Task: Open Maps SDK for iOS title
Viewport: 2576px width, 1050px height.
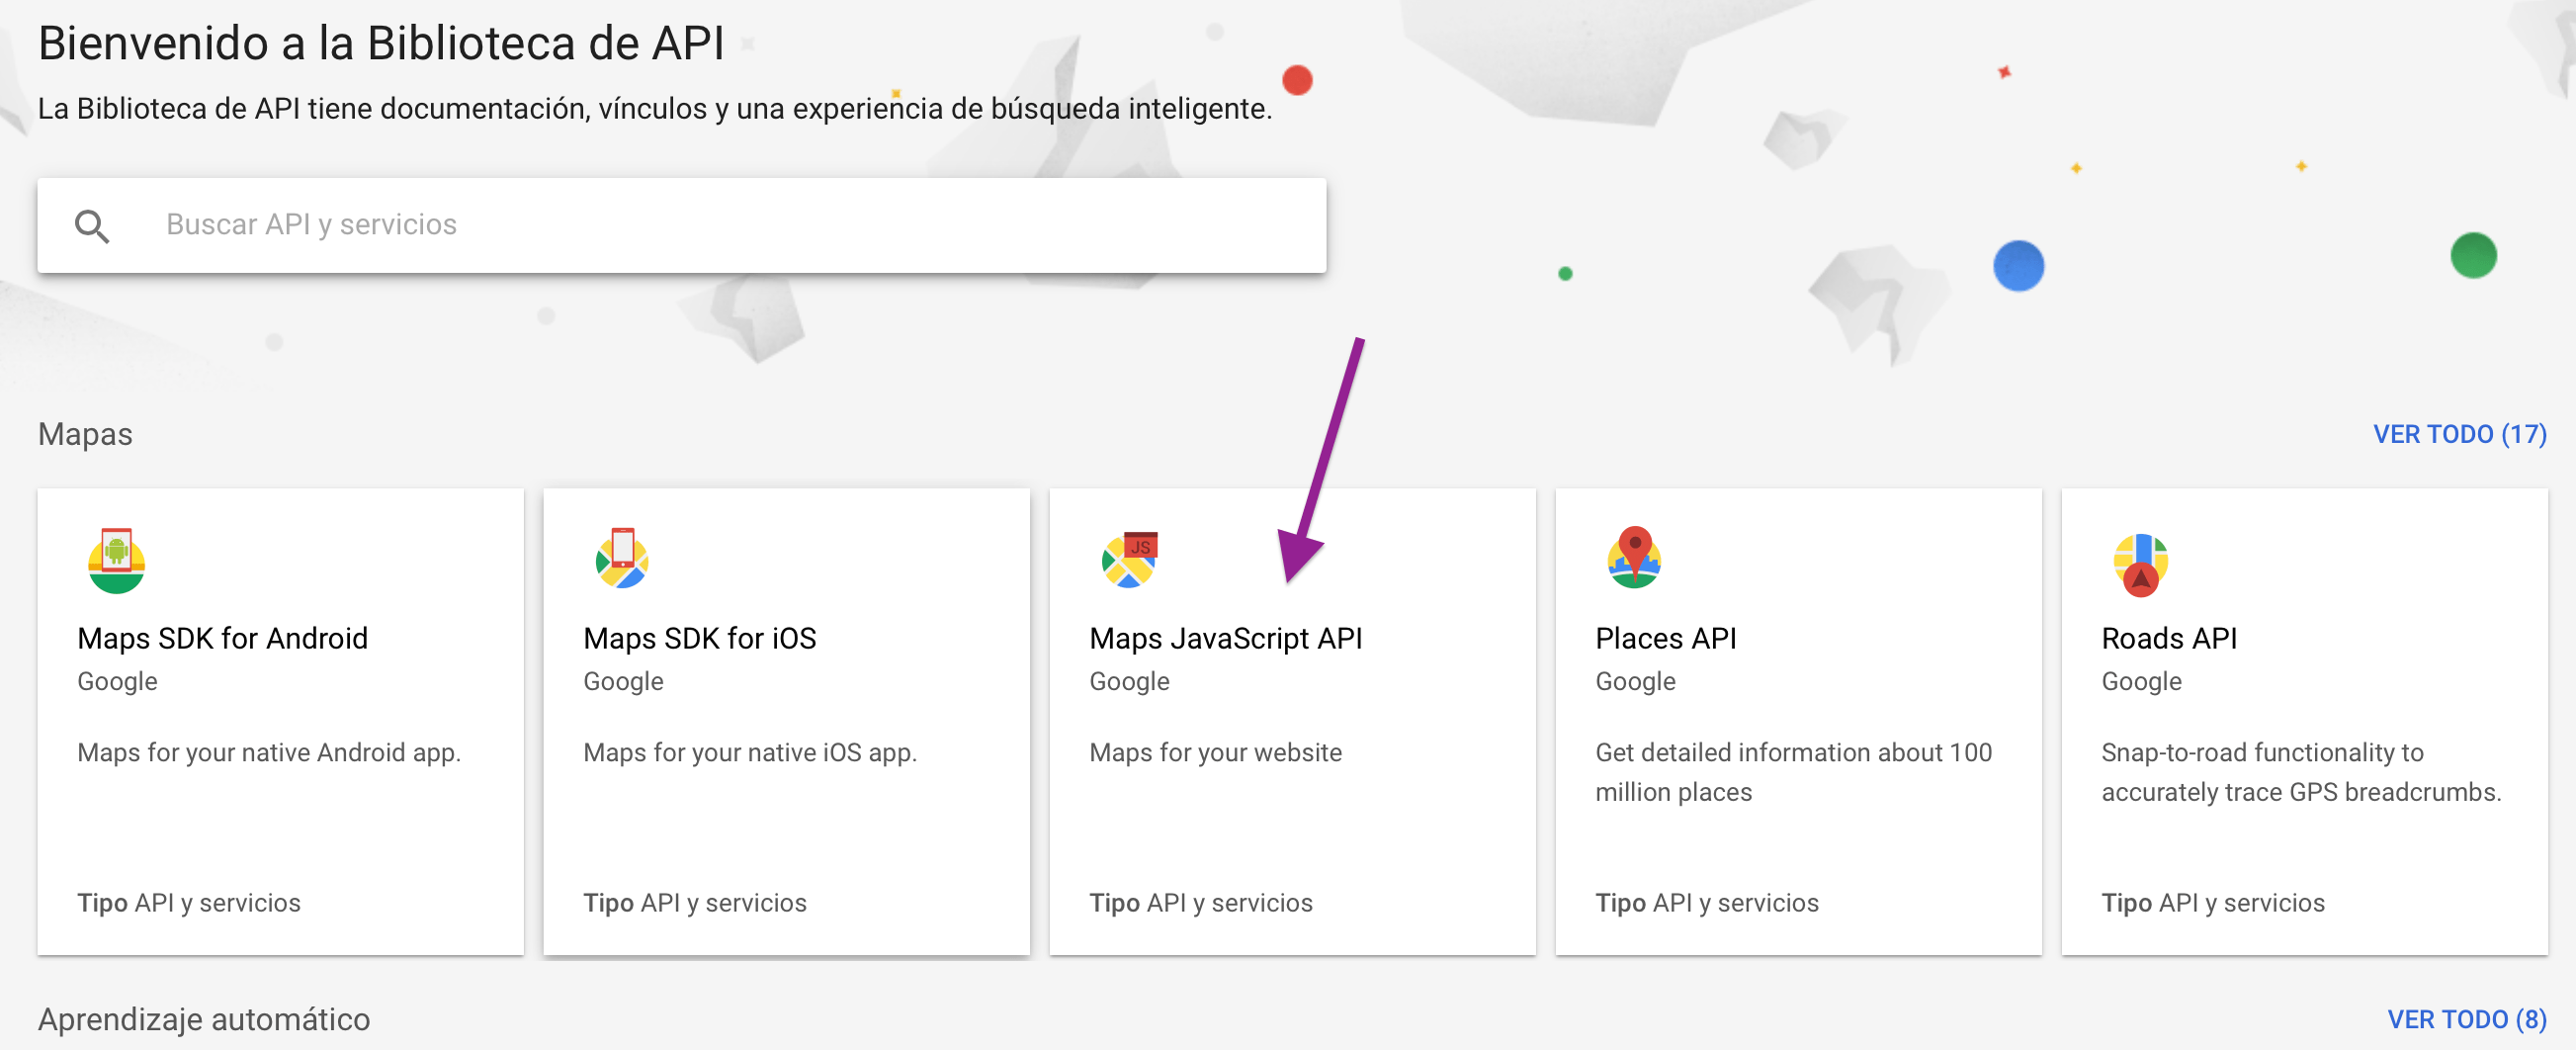Action: coord(700,638)
